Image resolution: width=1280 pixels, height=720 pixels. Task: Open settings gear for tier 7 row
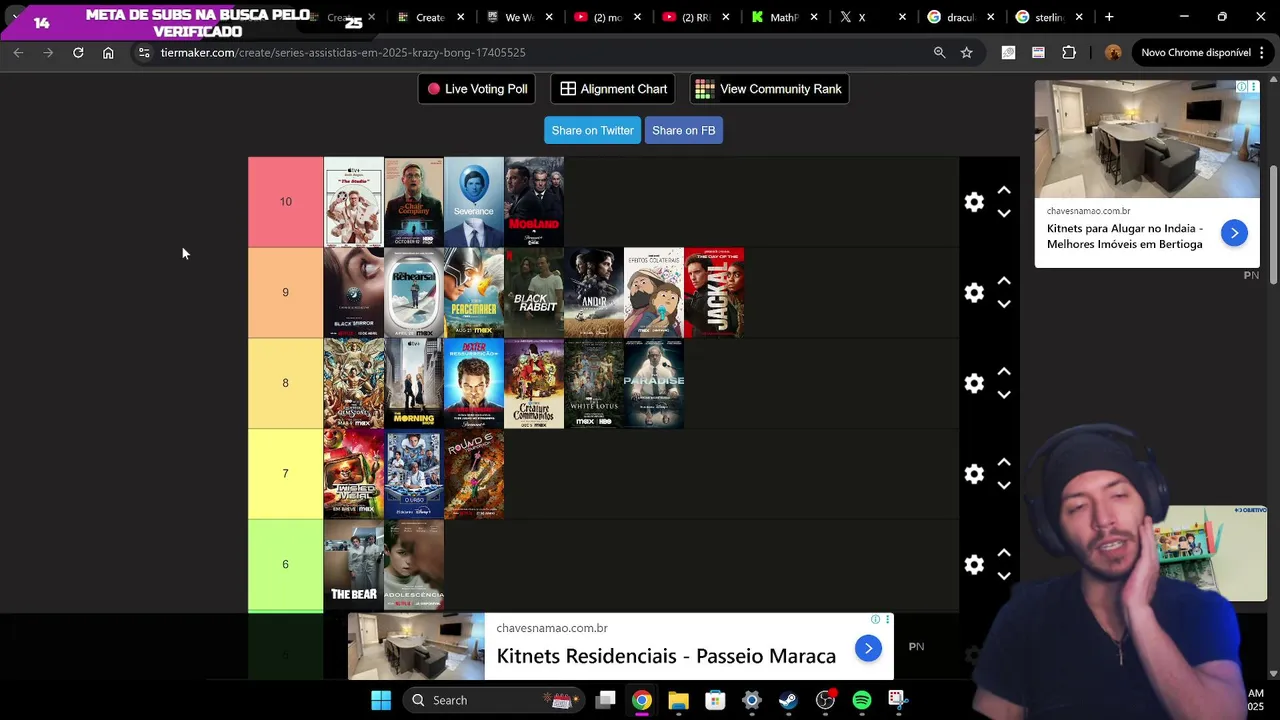[974, 474]
